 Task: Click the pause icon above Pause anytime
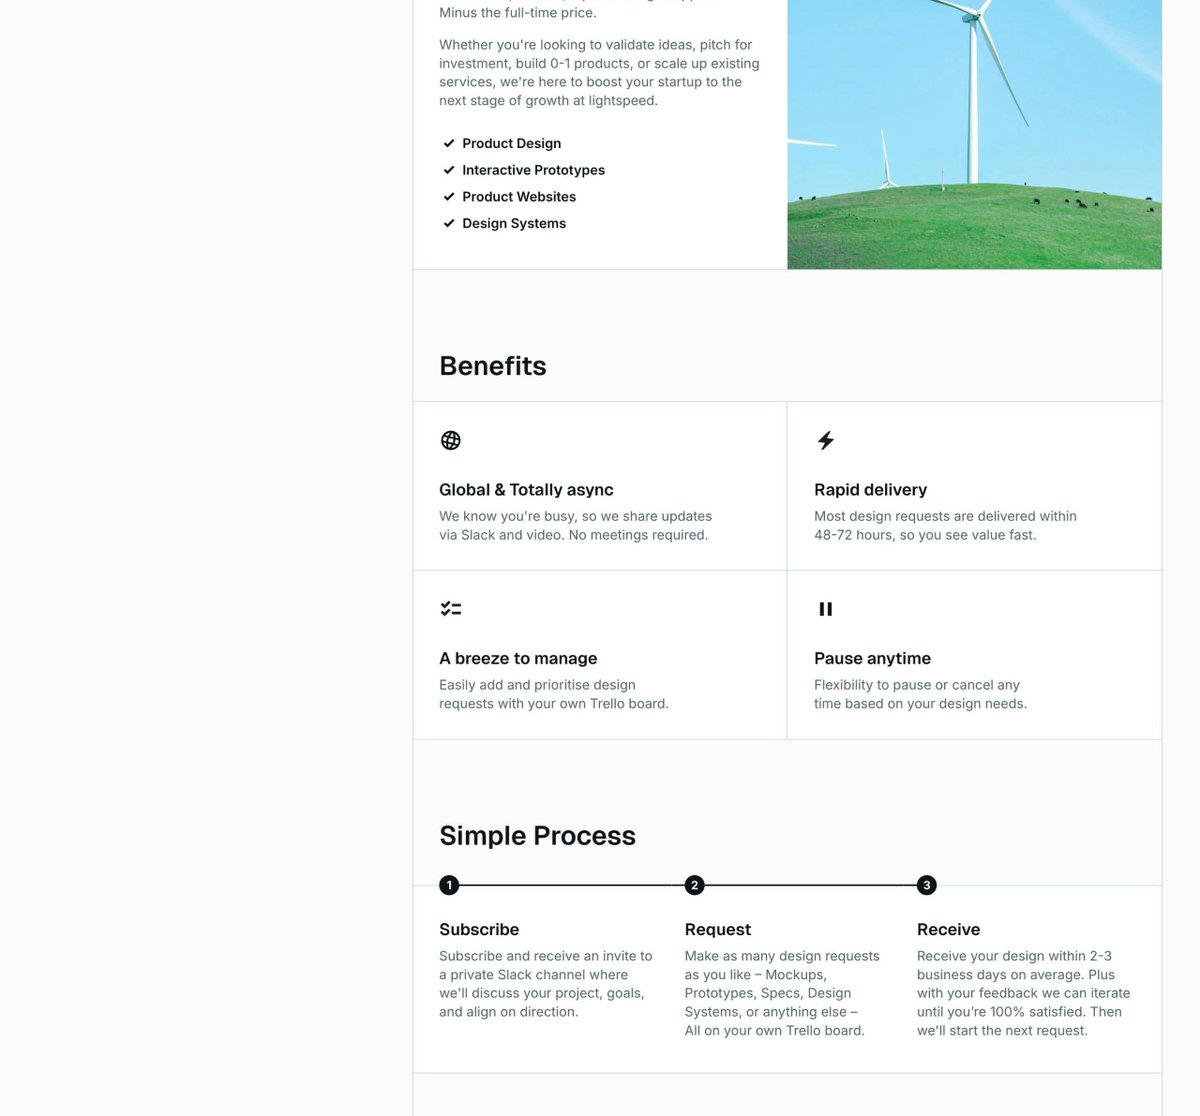(826, 609)
